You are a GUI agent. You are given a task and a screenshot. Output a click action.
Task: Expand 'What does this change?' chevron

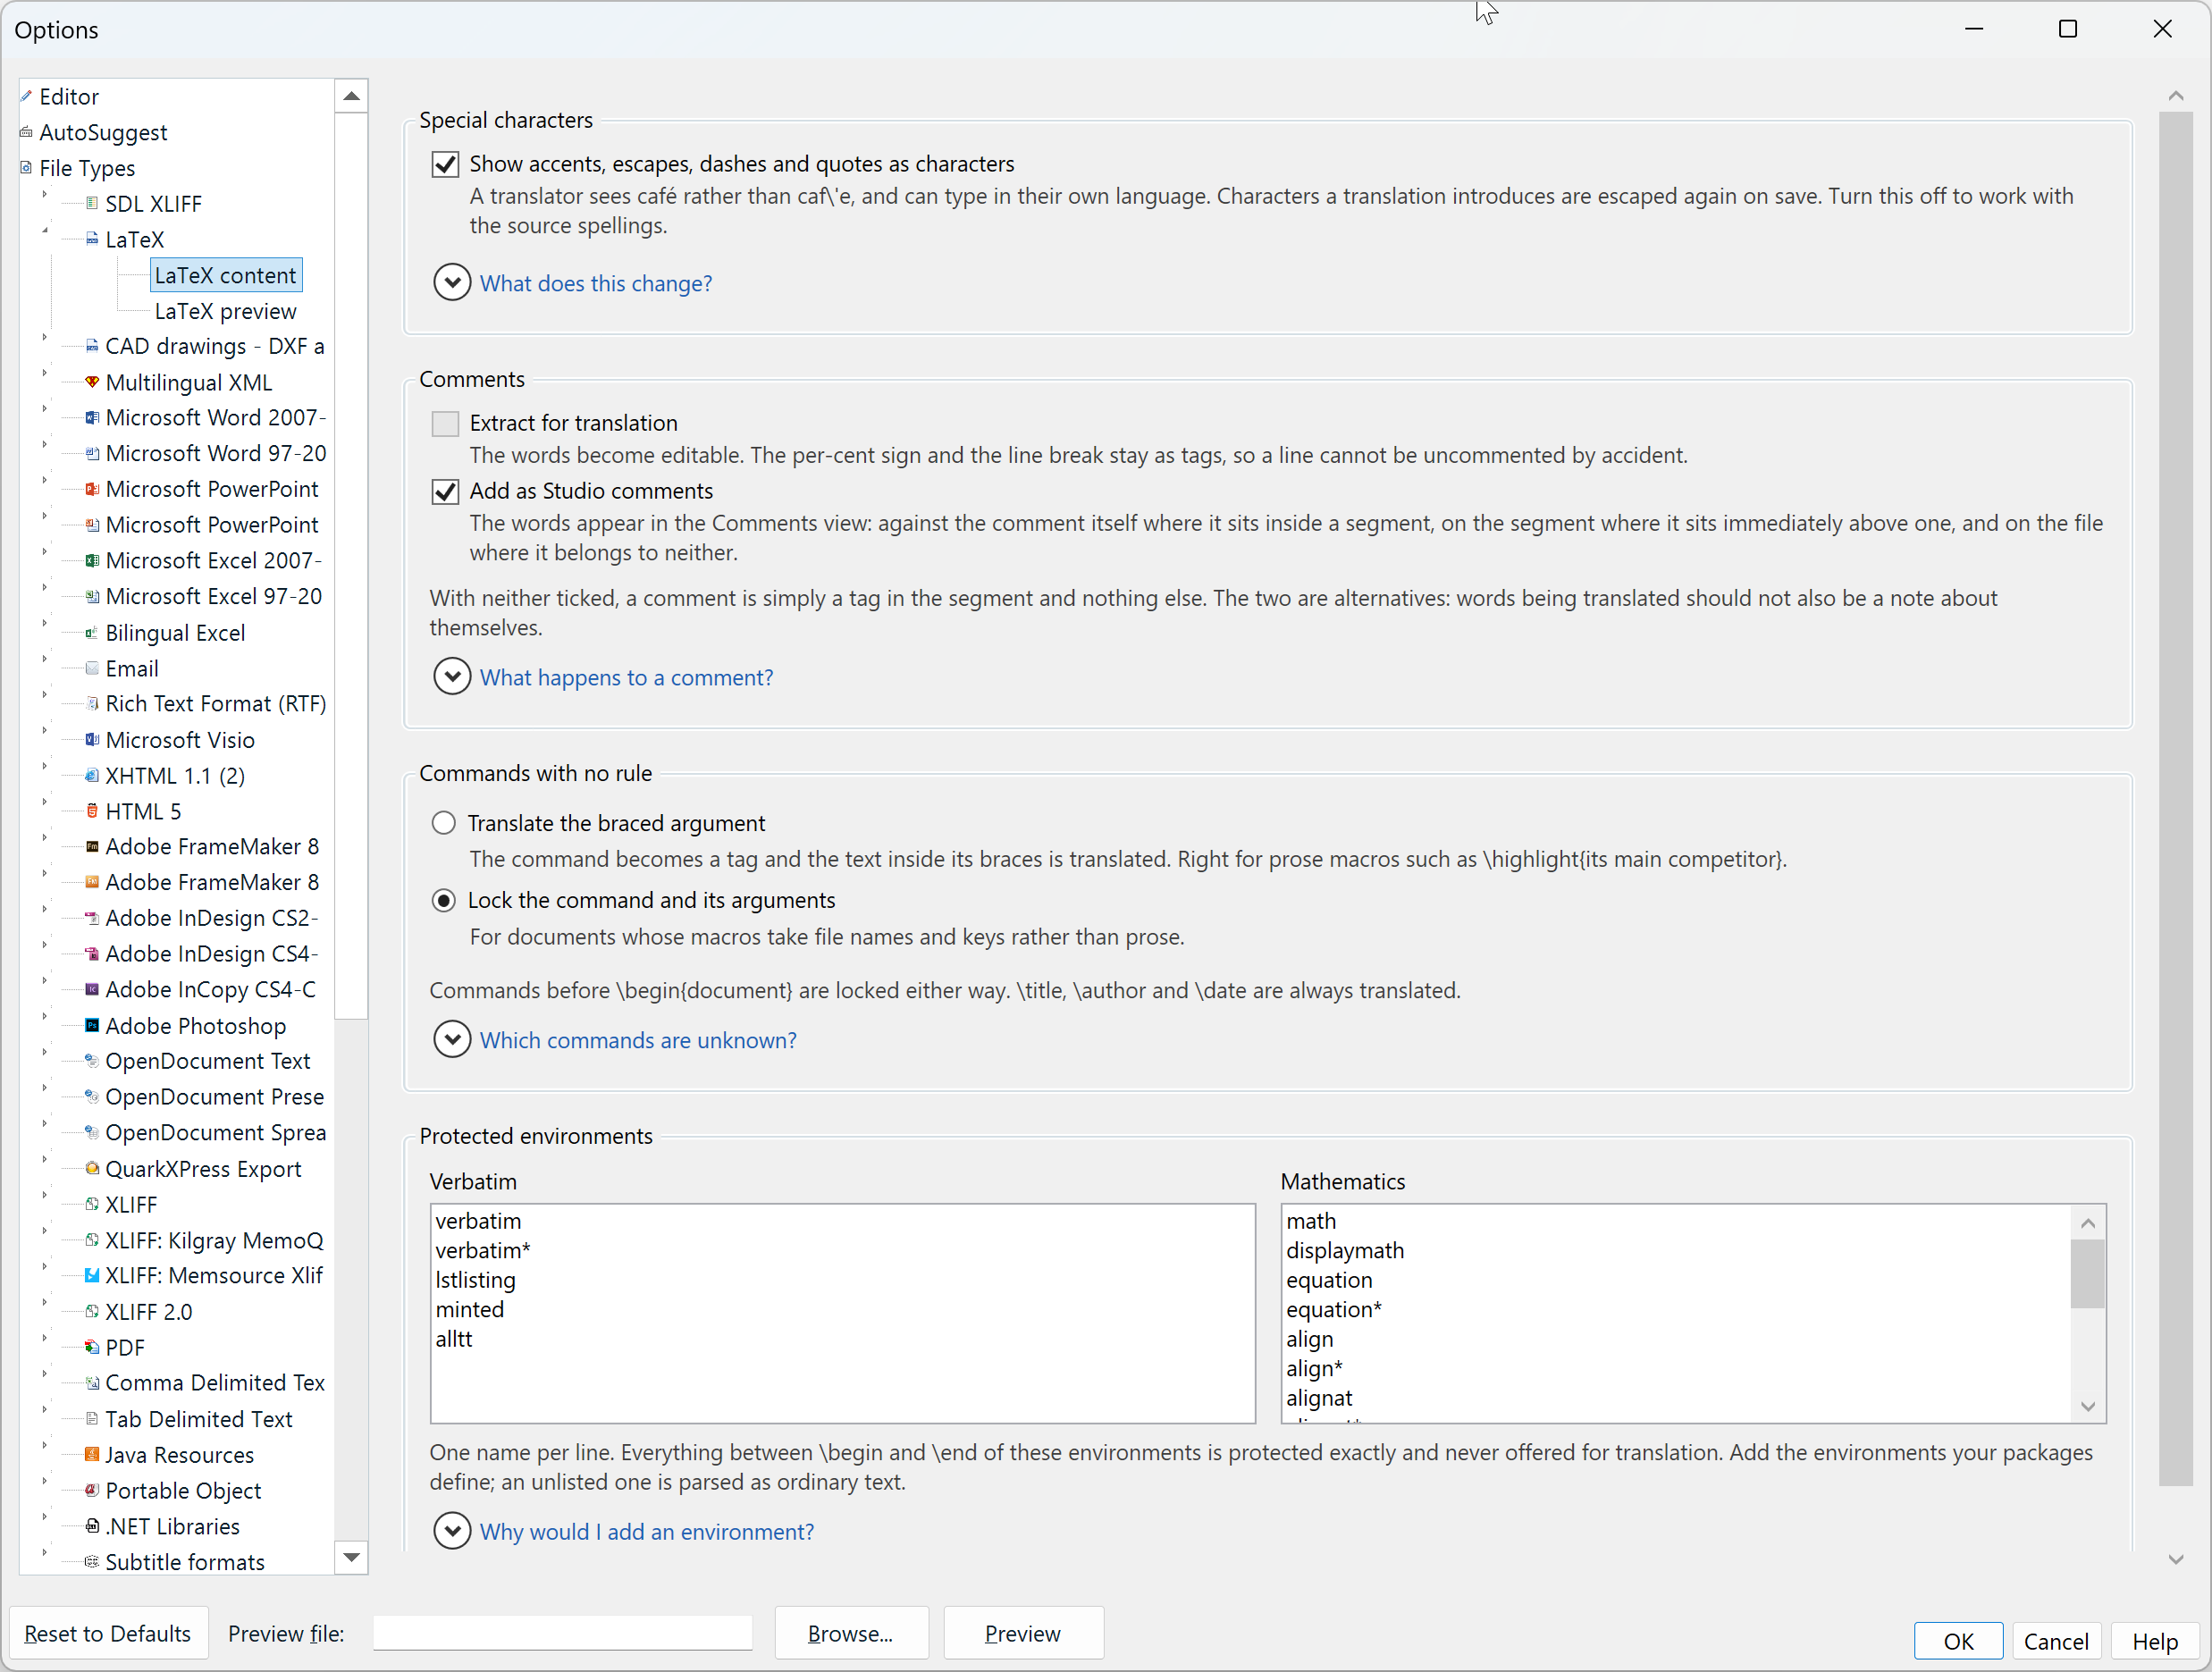pyautogui.click(x=452, y=283)
